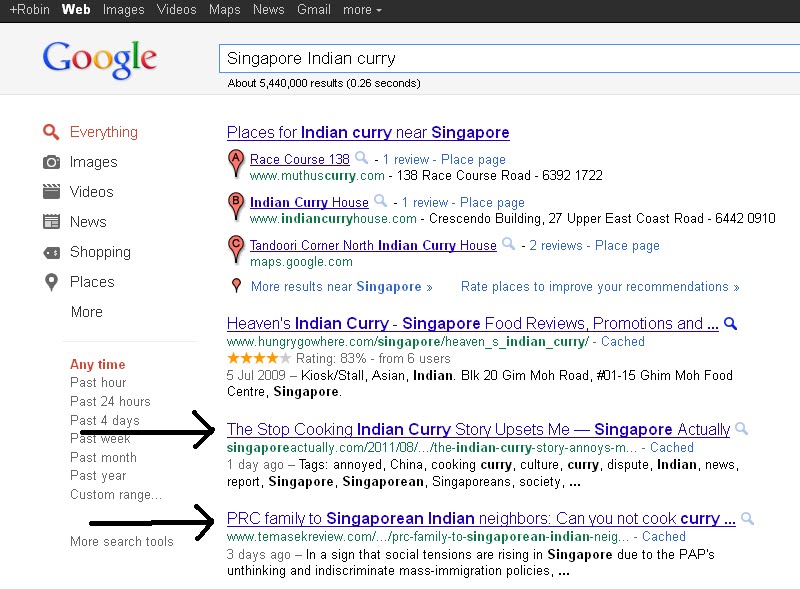Click map marker C for Tandoori Corner
800x589 pixels.
[235, 249]
